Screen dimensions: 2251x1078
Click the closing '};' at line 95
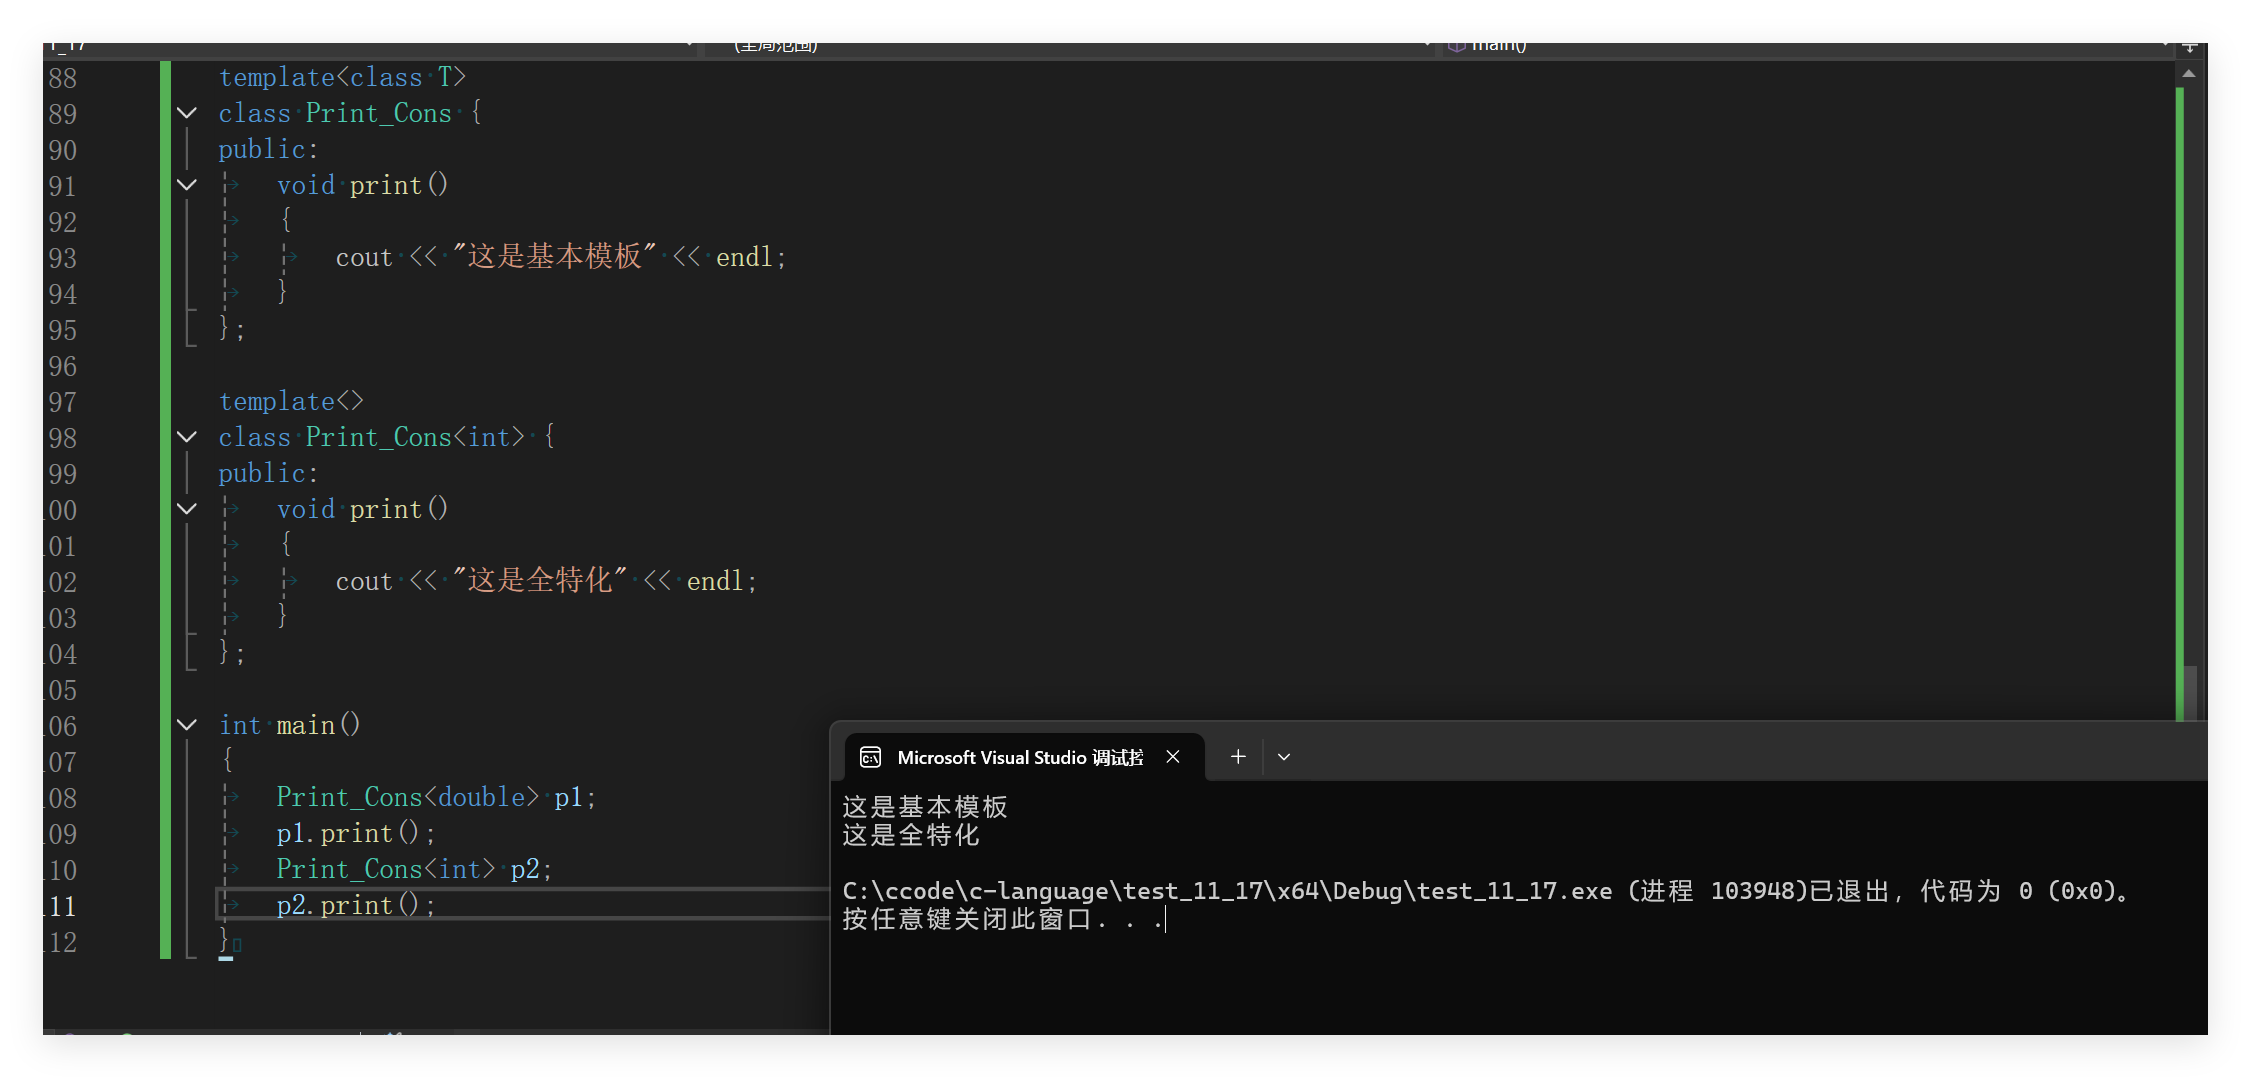[x=231, y=328]
